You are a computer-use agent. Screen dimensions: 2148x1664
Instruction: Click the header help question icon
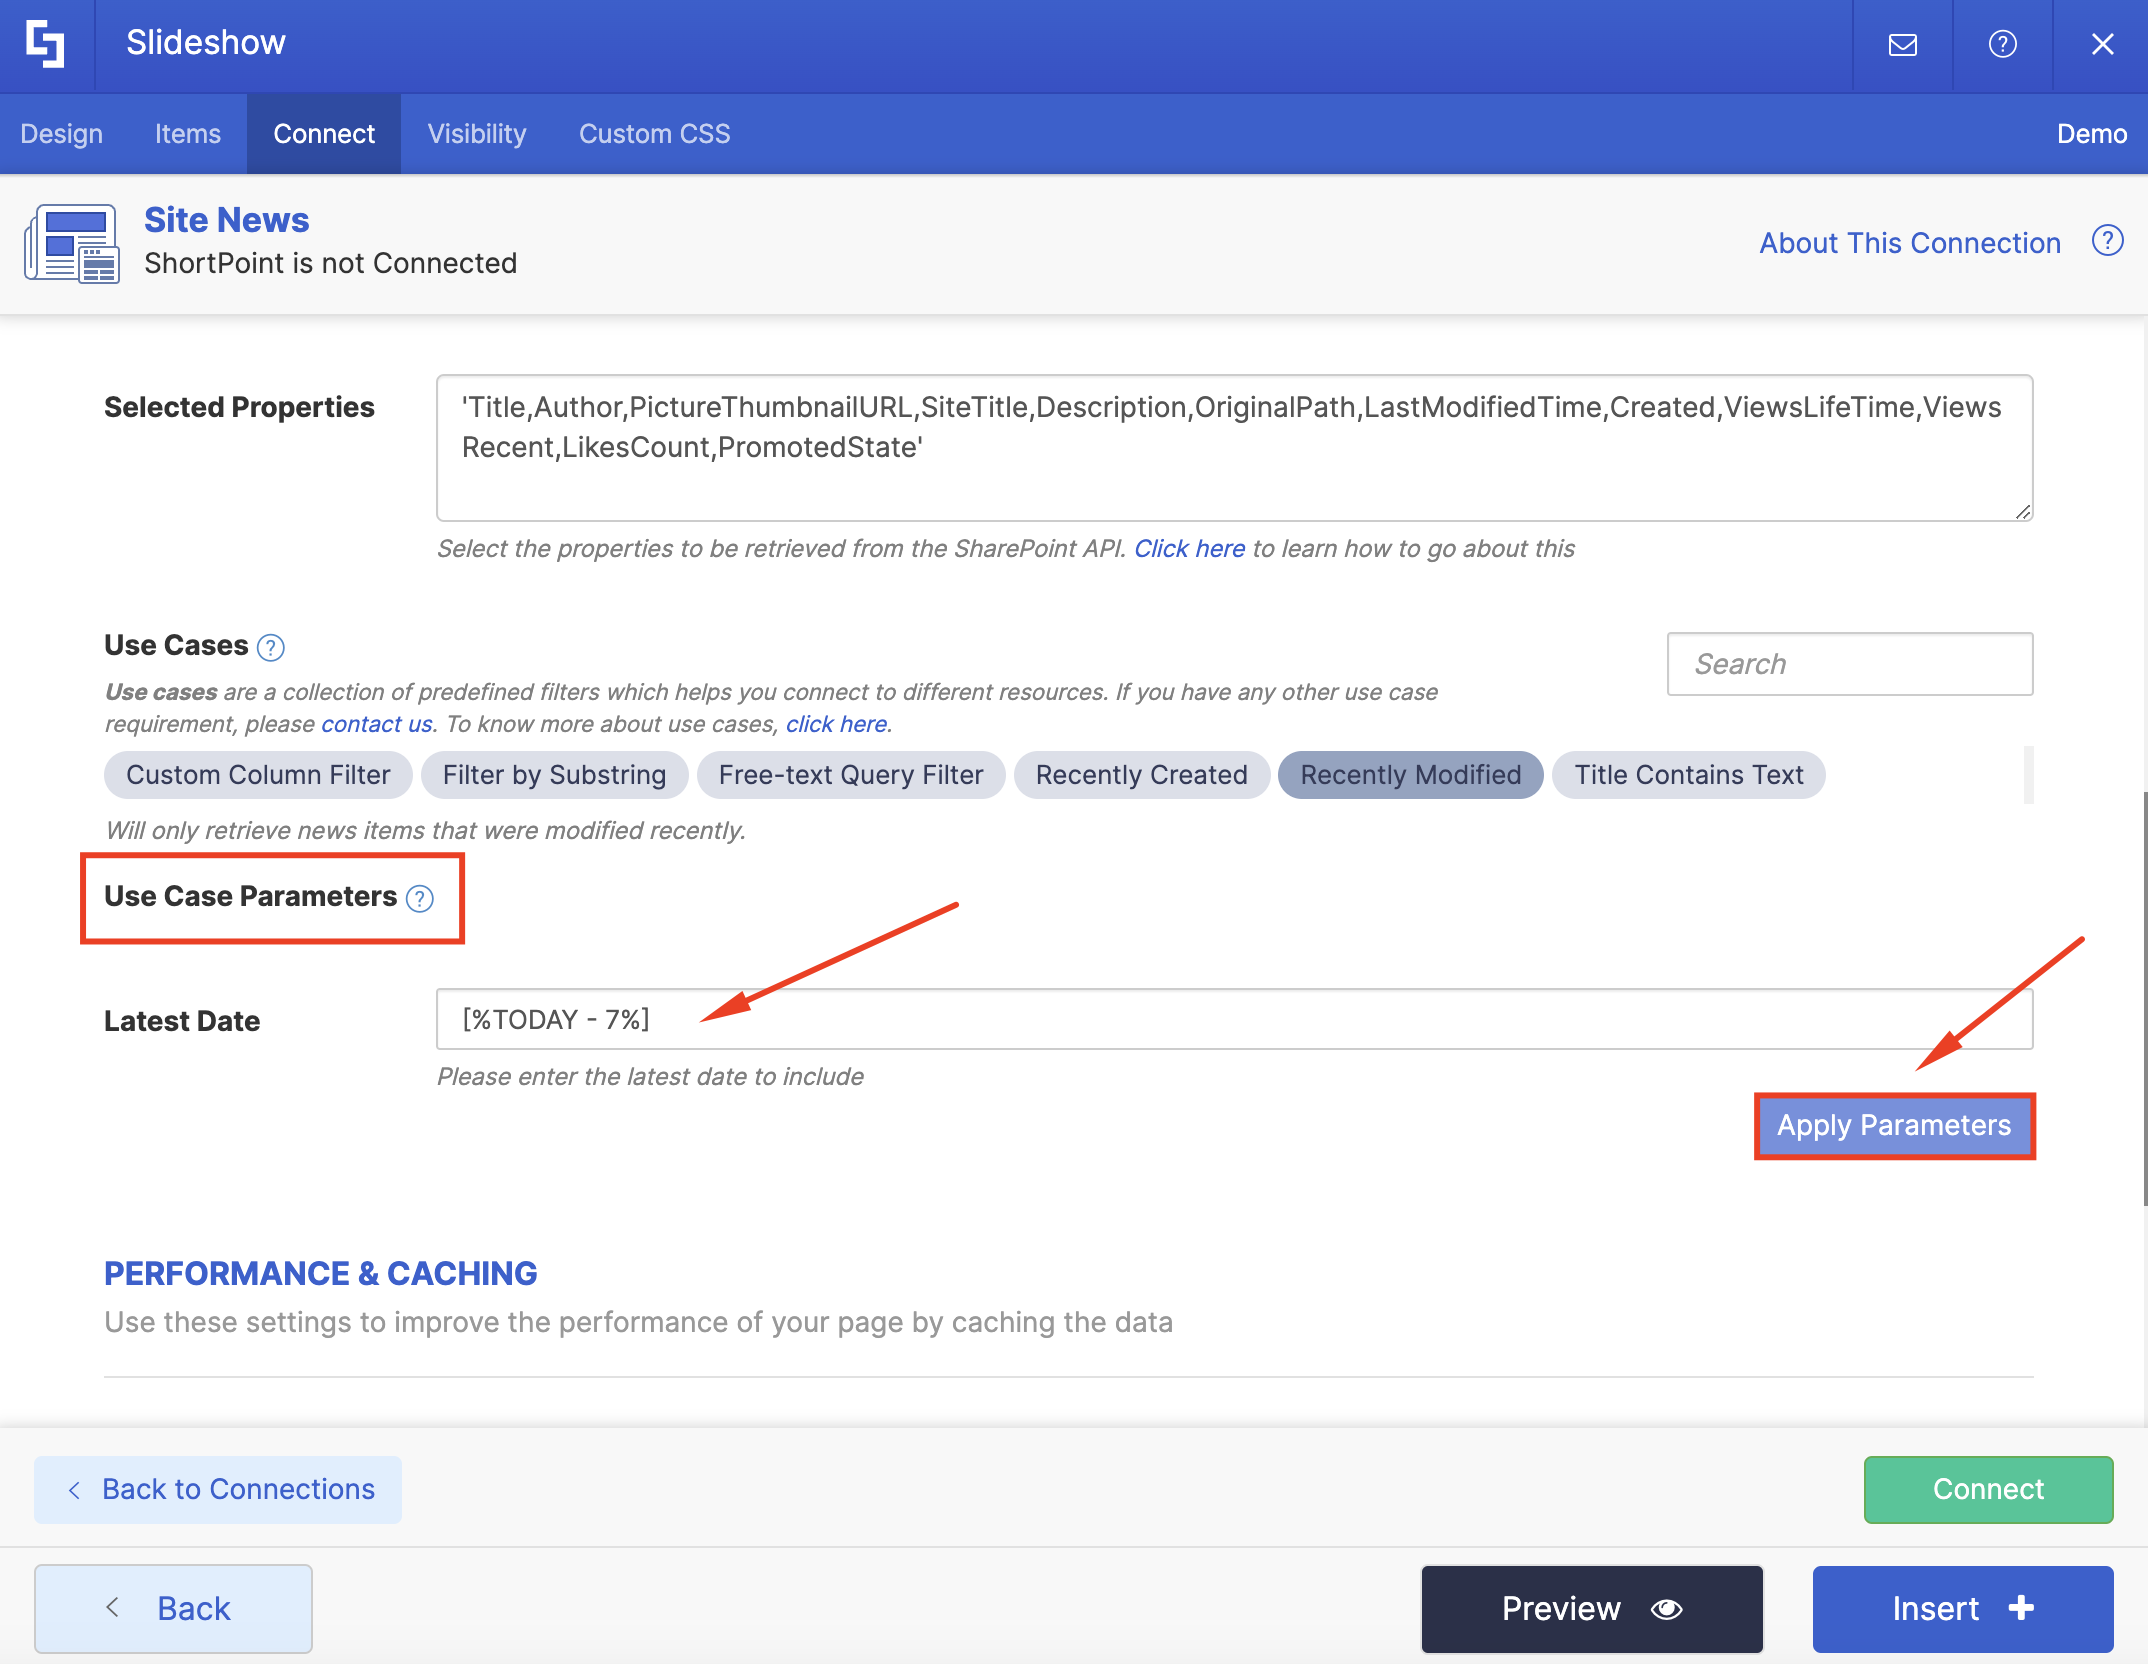click(x=2002, y=45)
